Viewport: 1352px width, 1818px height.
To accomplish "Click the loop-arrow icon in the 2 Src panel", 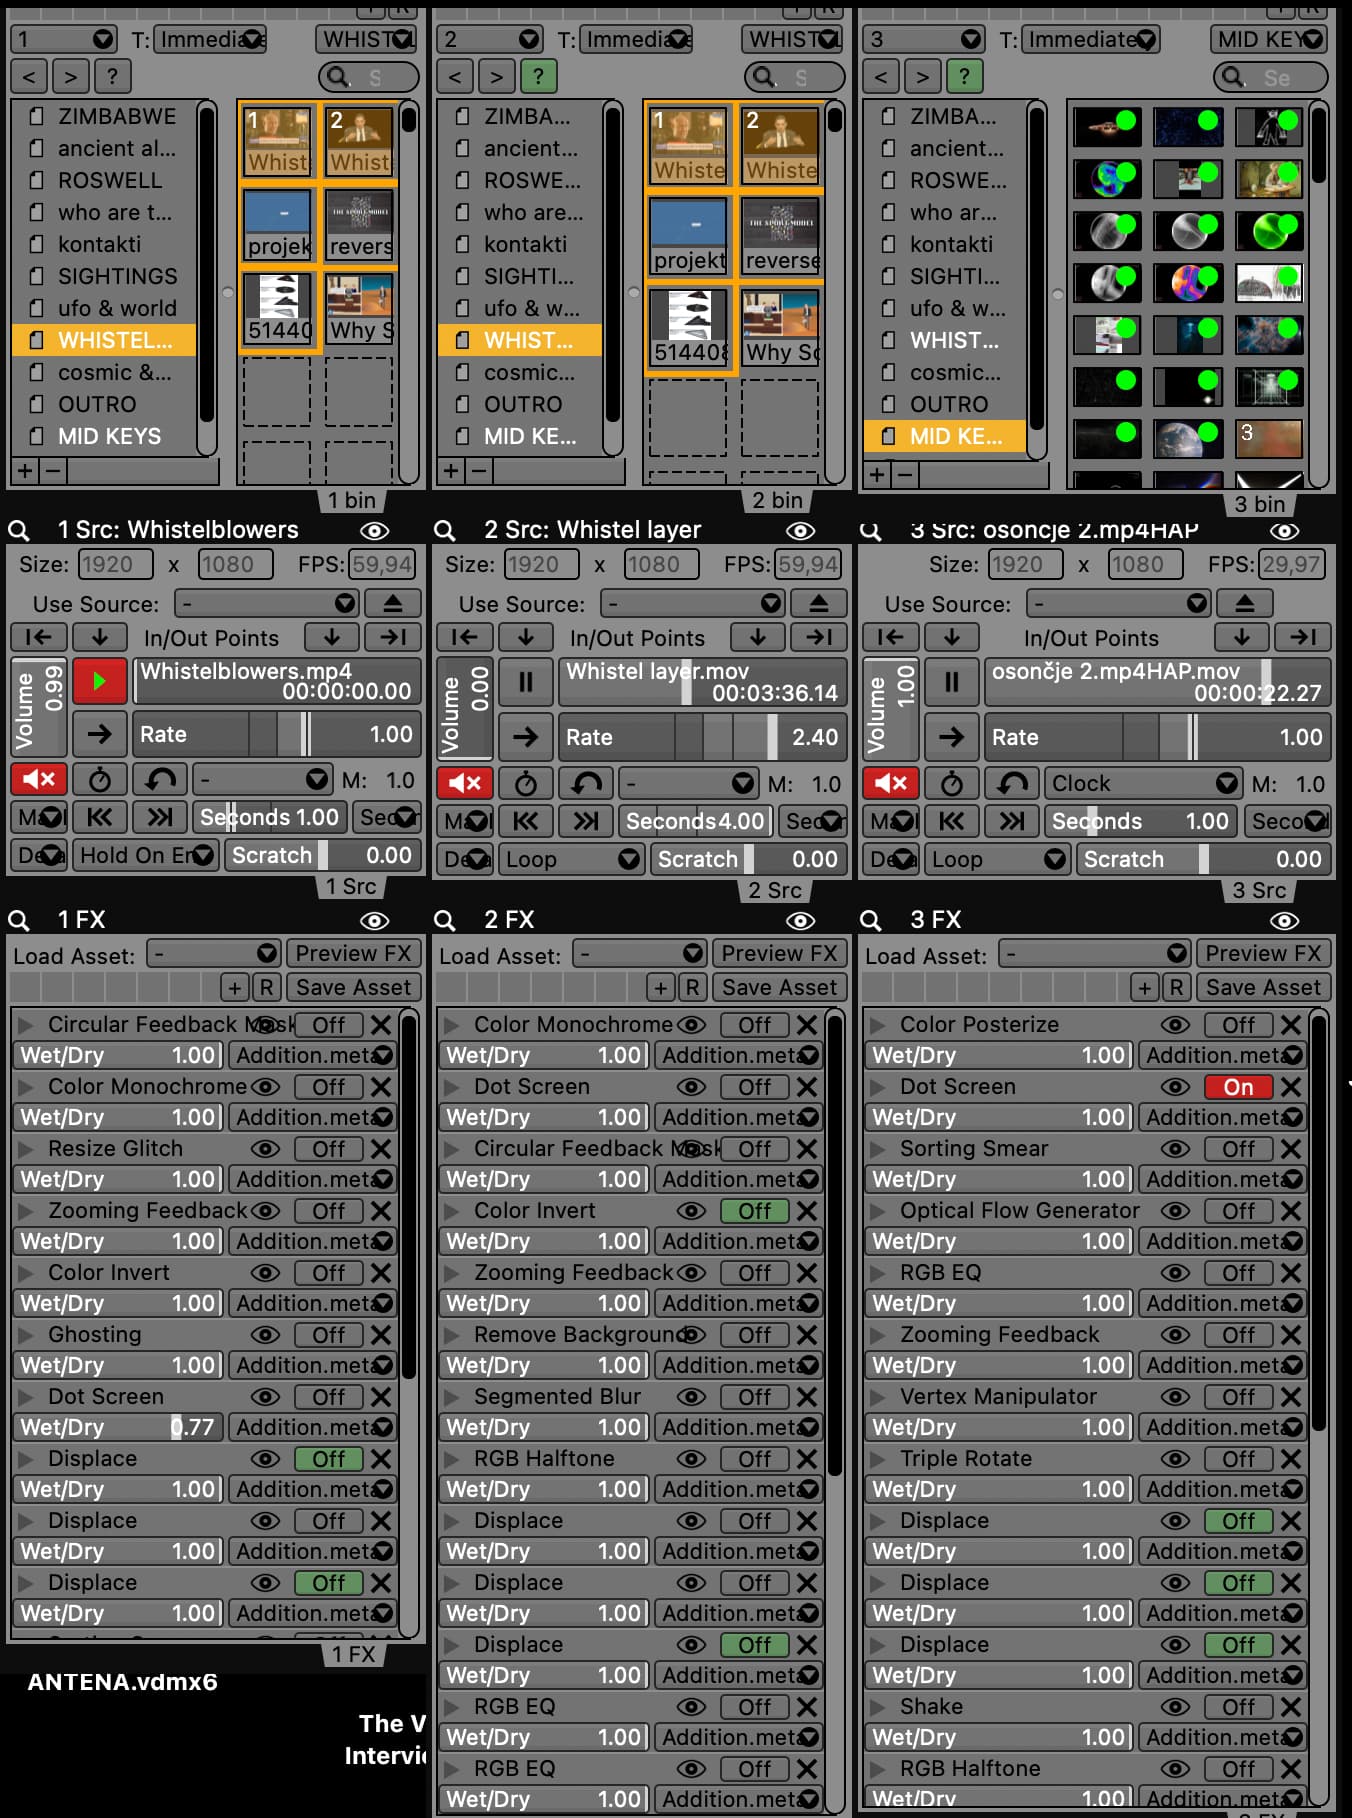I will click(585, 783).
